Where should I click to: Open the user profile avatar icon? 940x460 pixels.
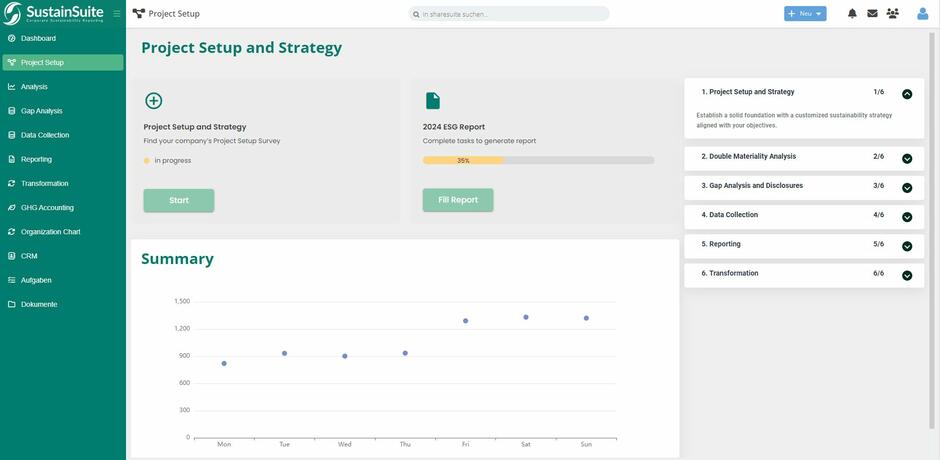[923, 14]
